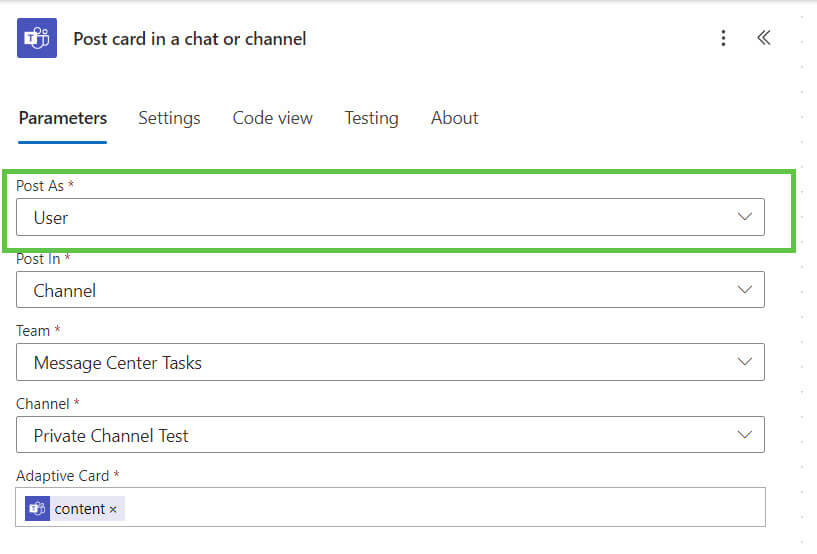
Task: Switch to the Code view tab
Action: (x=273, y=118)
